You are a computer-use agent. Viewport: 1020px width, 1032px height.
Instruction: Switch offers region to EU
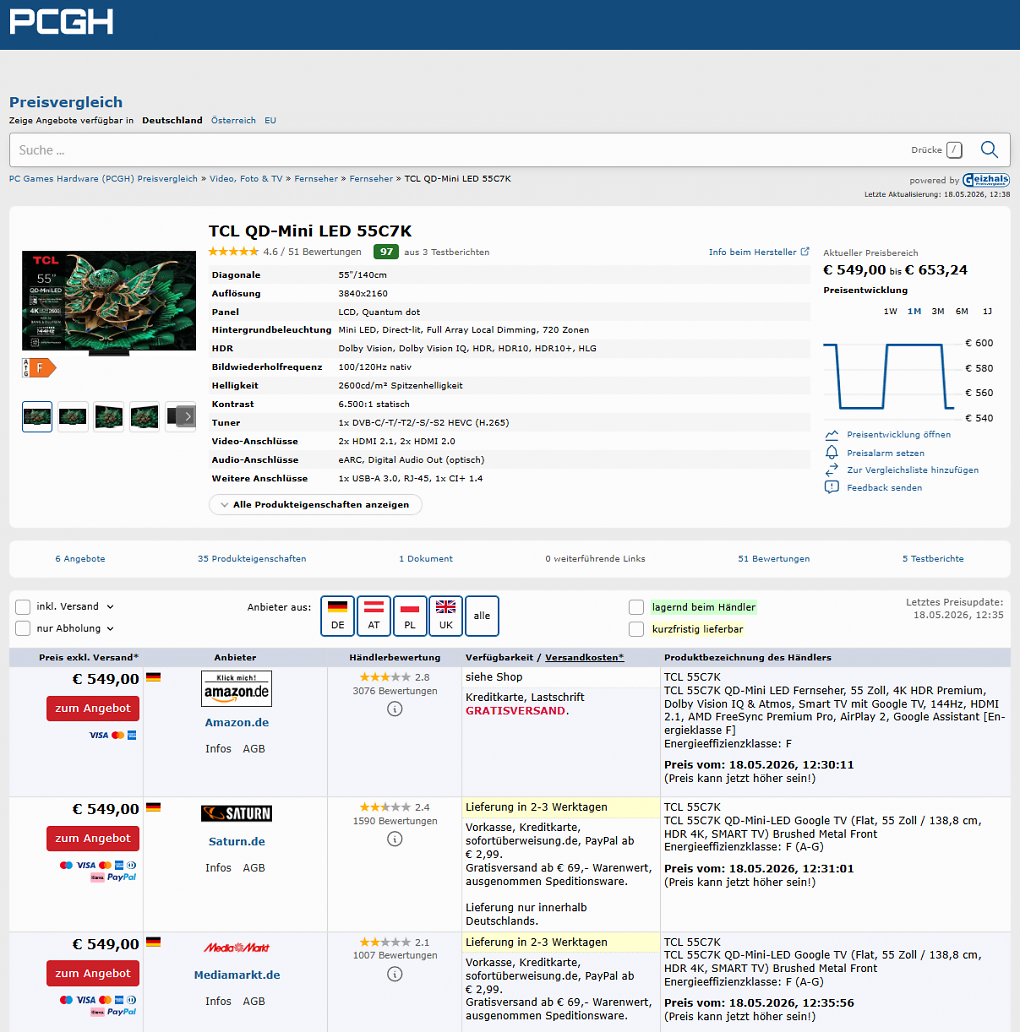pos(270,120)
